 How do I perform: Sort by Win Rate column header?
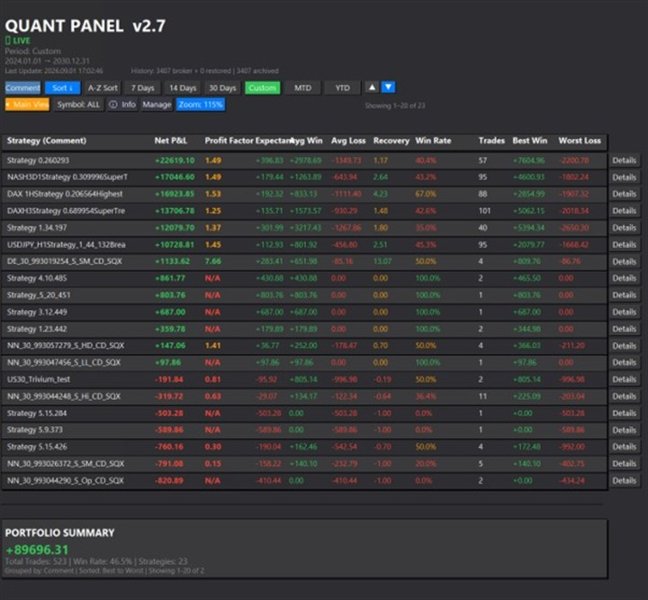pos(433,140)
